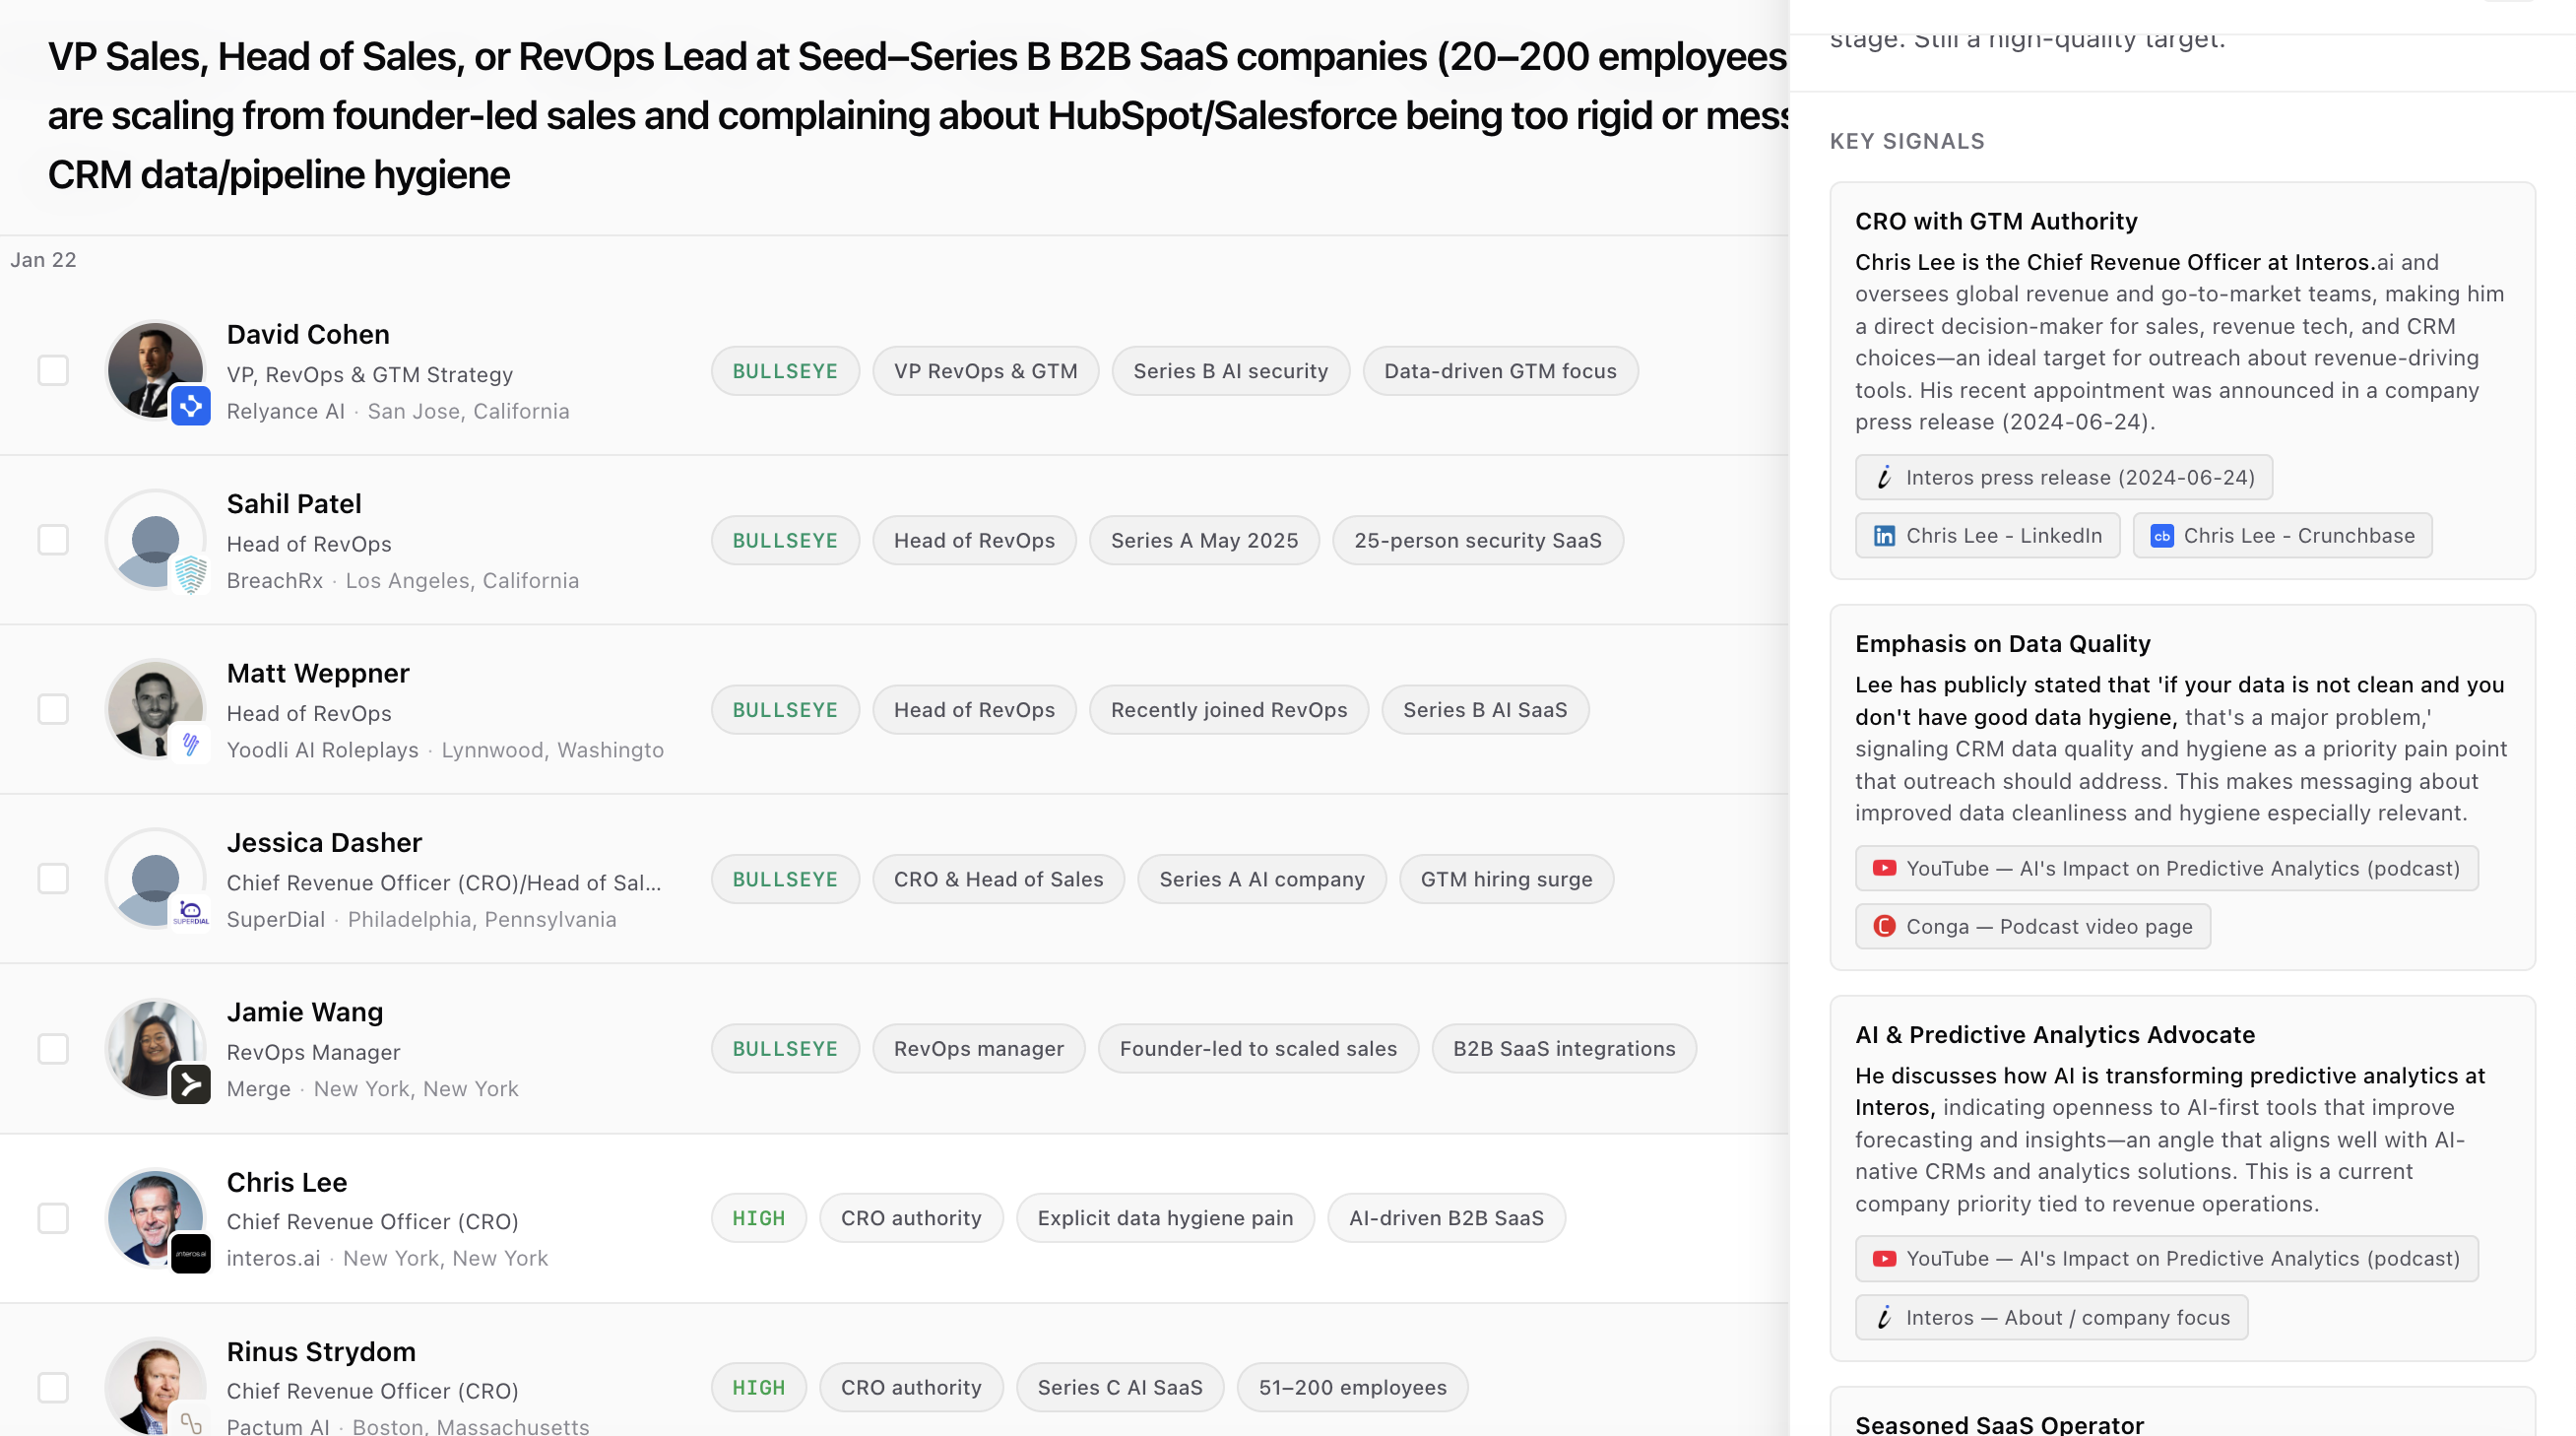Click the 'Founder-led to scaled sales' tag
Screen dimensions: 2576x1436
pos(1258,1049)
